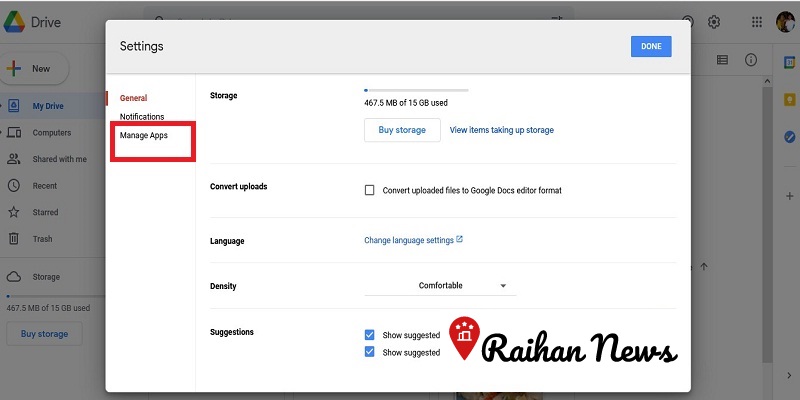Open Change language settings link
This screenshot has height=400, width=800.
[x=409, y=240]
